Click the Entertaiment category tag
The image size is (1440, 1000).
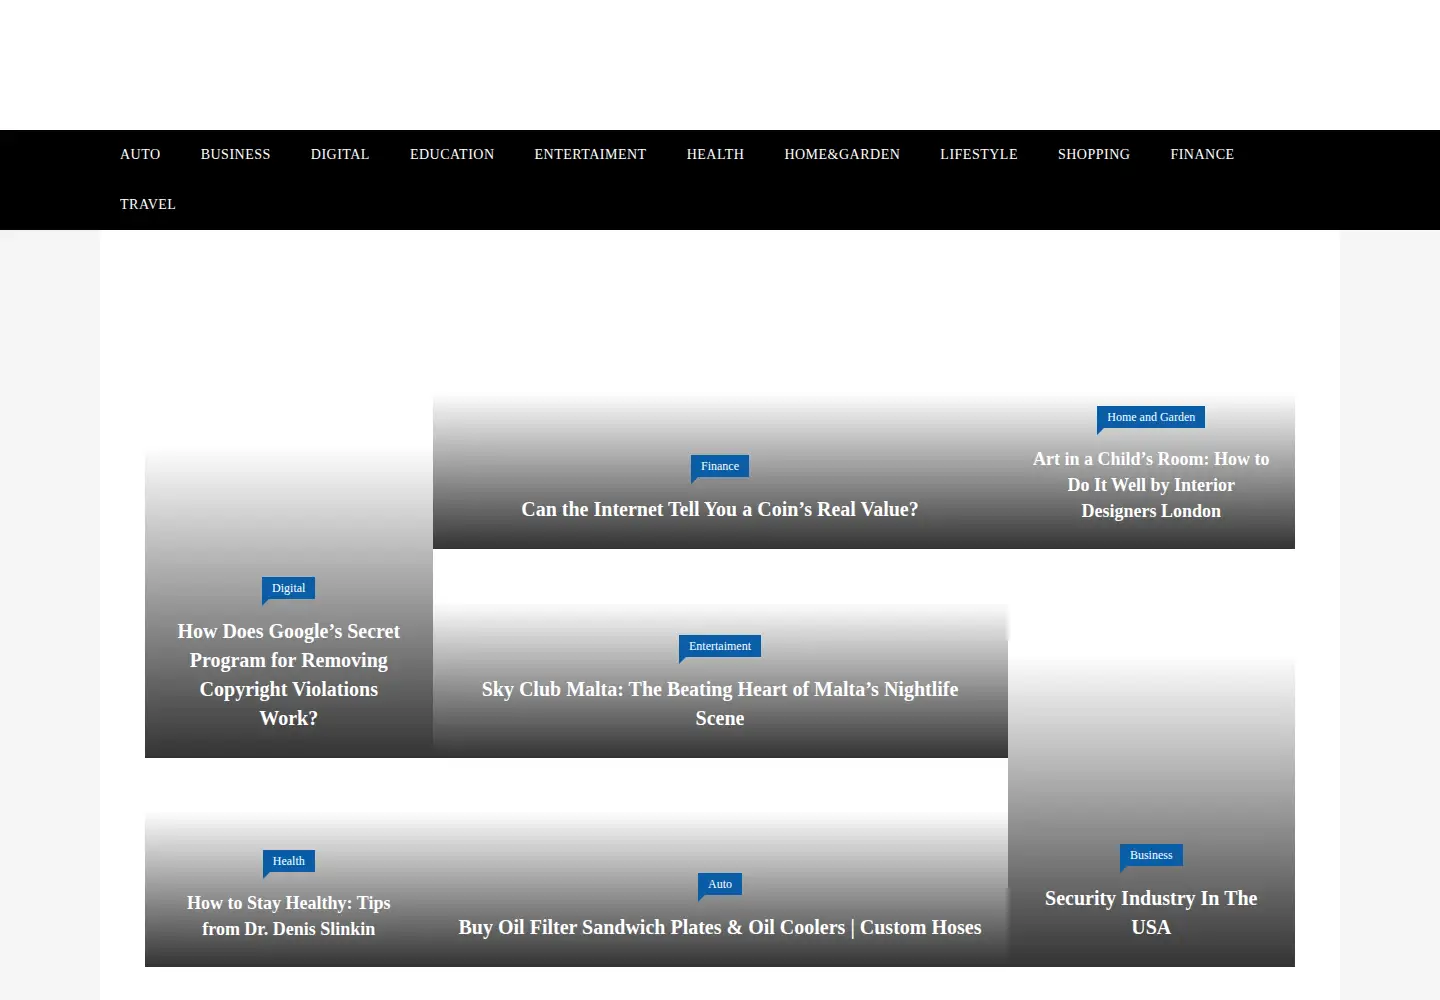click(720, 646)
